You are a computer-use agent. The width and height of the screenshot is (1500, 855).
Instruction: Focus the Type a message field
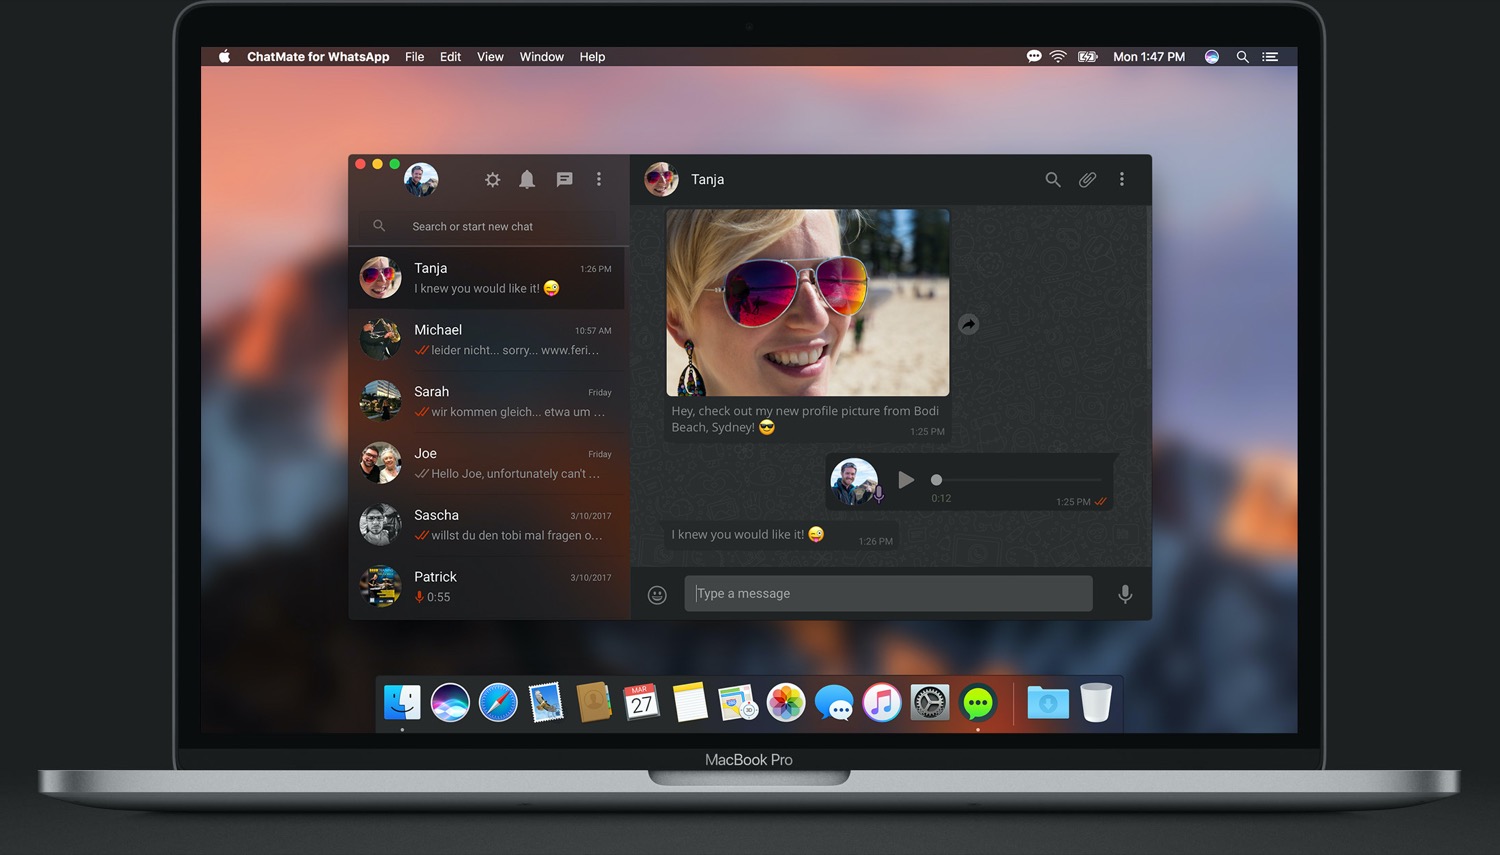click(889, 593)
